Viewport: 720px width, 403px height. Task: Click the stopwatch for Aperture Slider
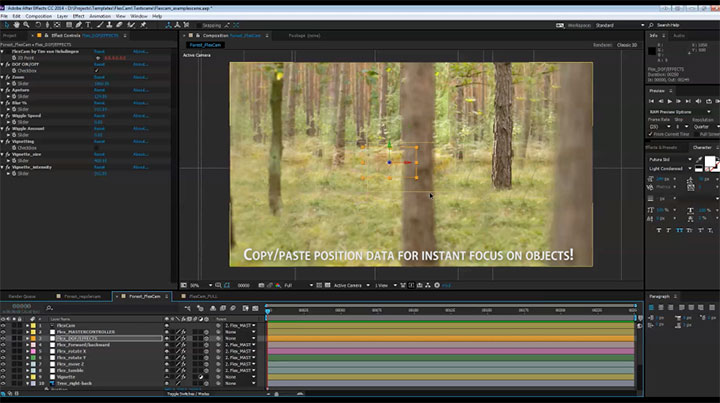coord(14,96)
